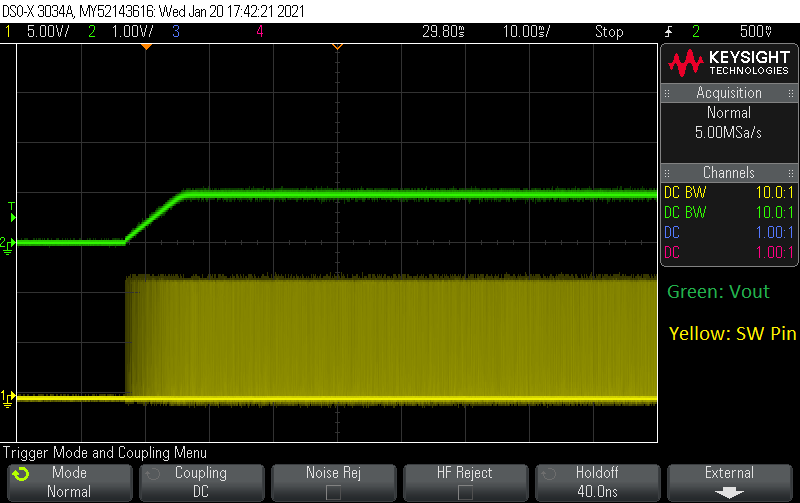Screen dimensions: 800x503
Task: Toggle the HF Reject checkbox
Action: [465, 492]
